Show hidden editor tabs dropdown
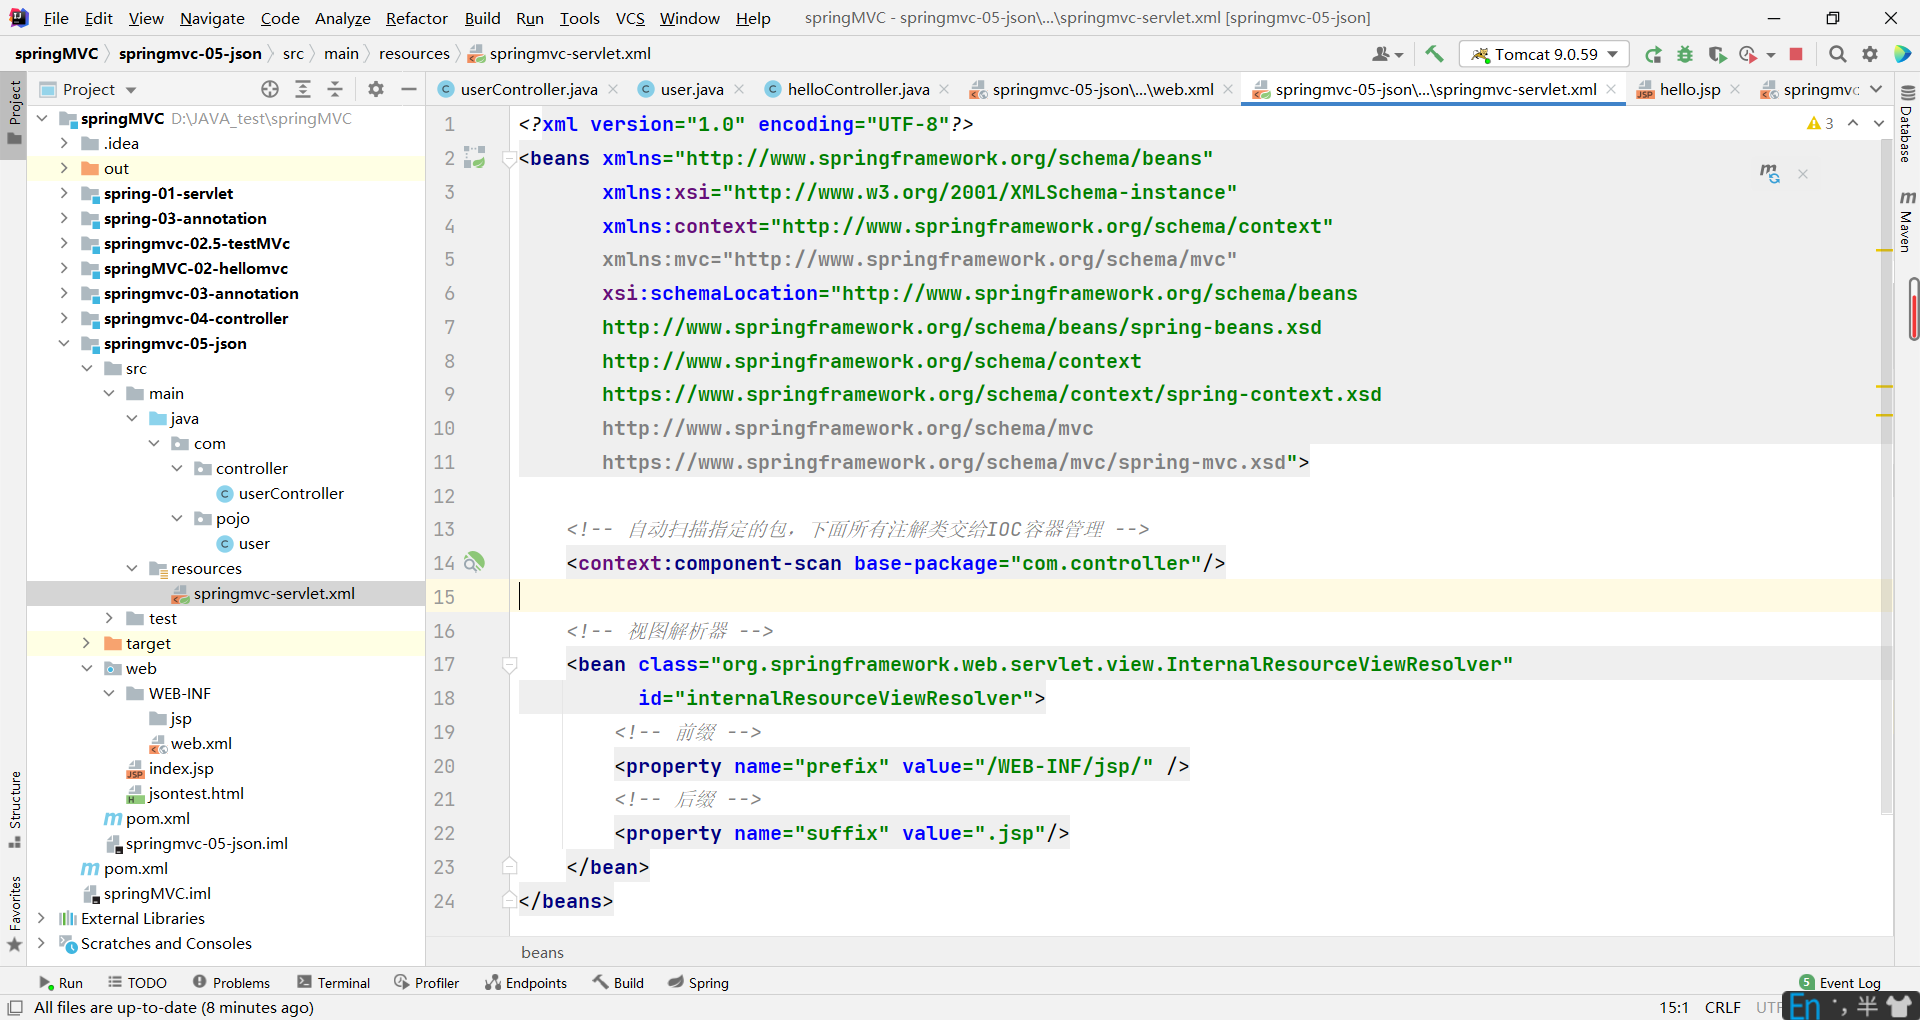The height and width of the screenshot is (1020, 1920). 1877,89
